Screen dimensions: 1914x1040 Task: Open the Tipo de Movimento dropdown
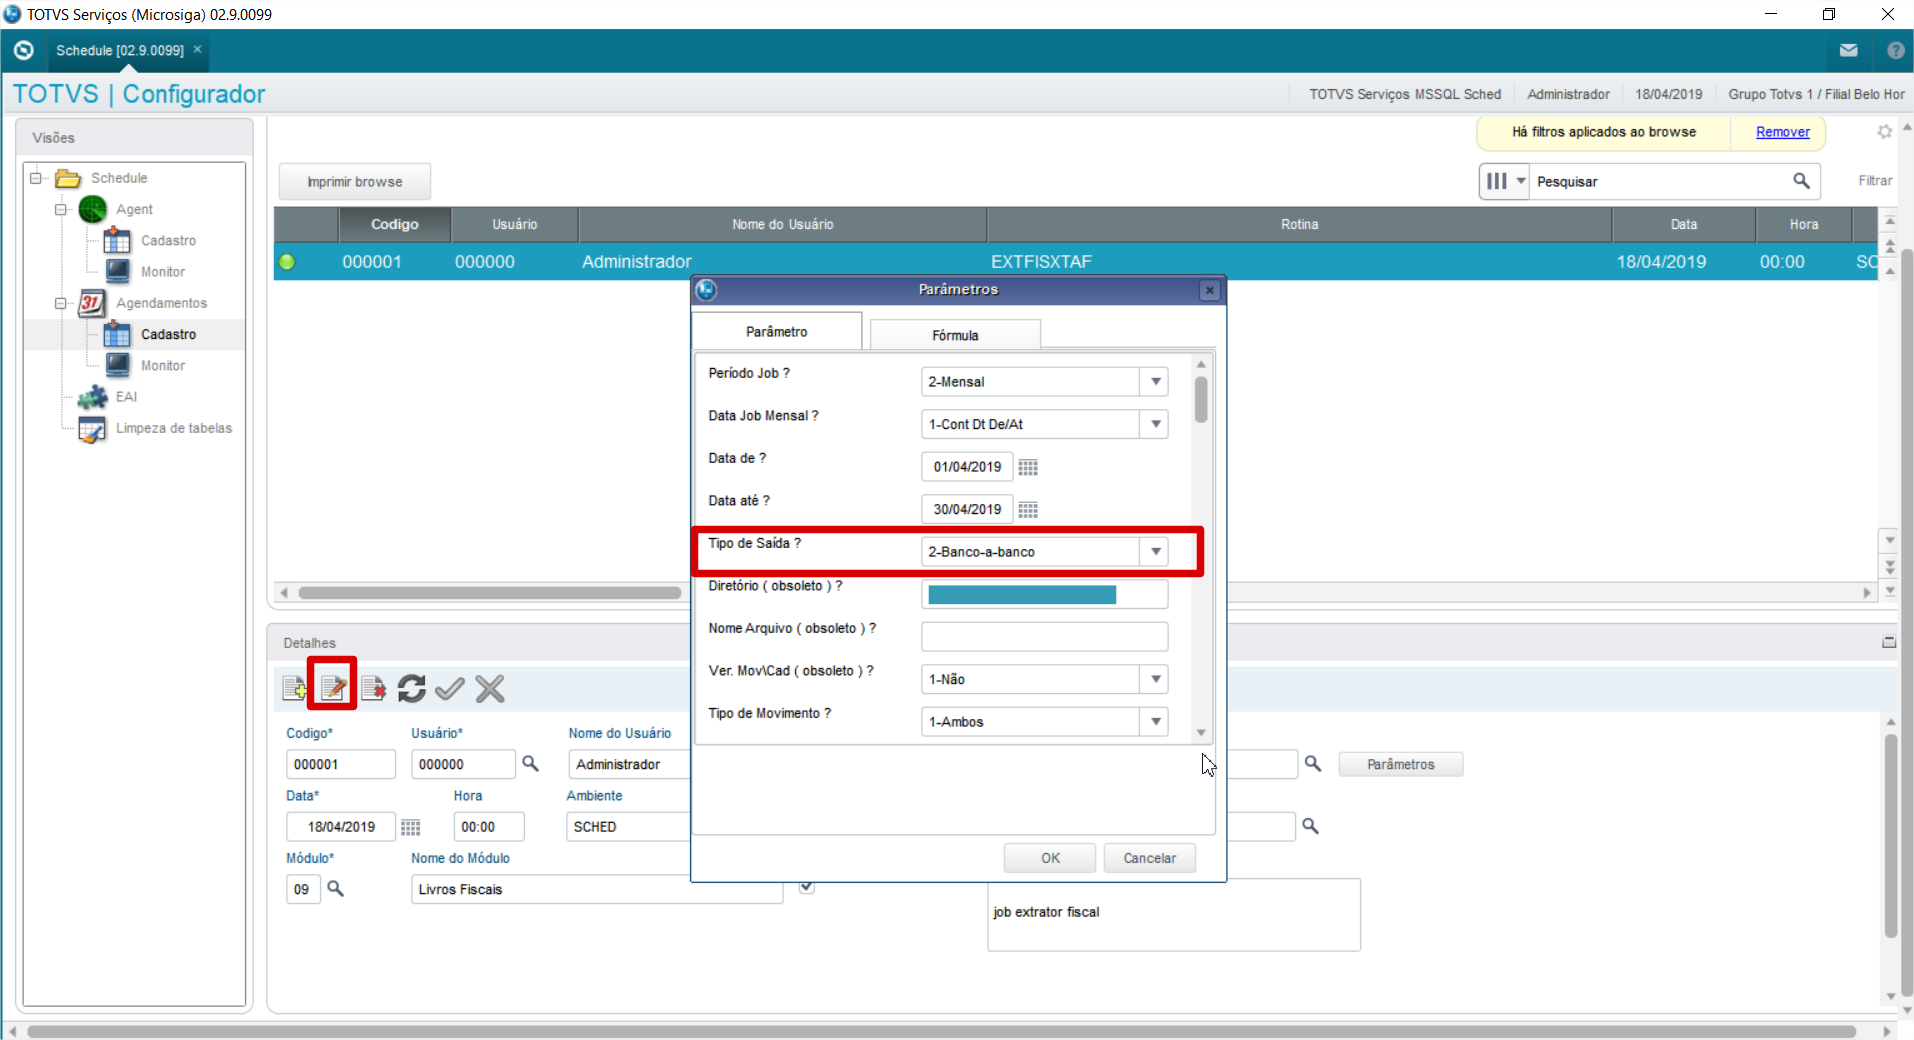click(1155, 721)
